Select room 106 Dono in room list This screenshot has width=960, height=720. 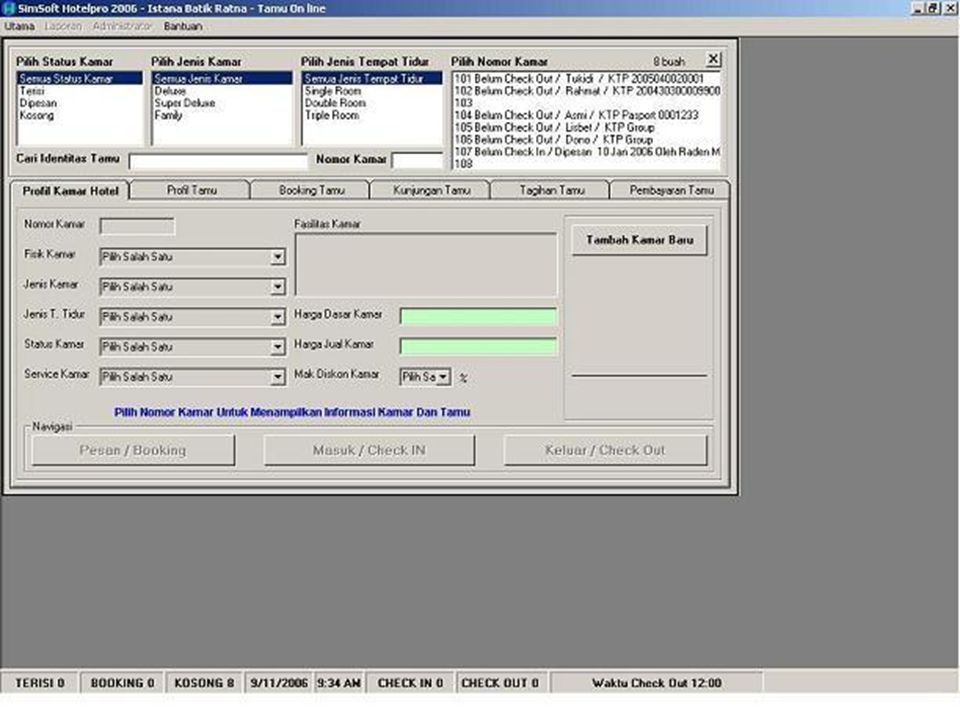coord(587,140)
